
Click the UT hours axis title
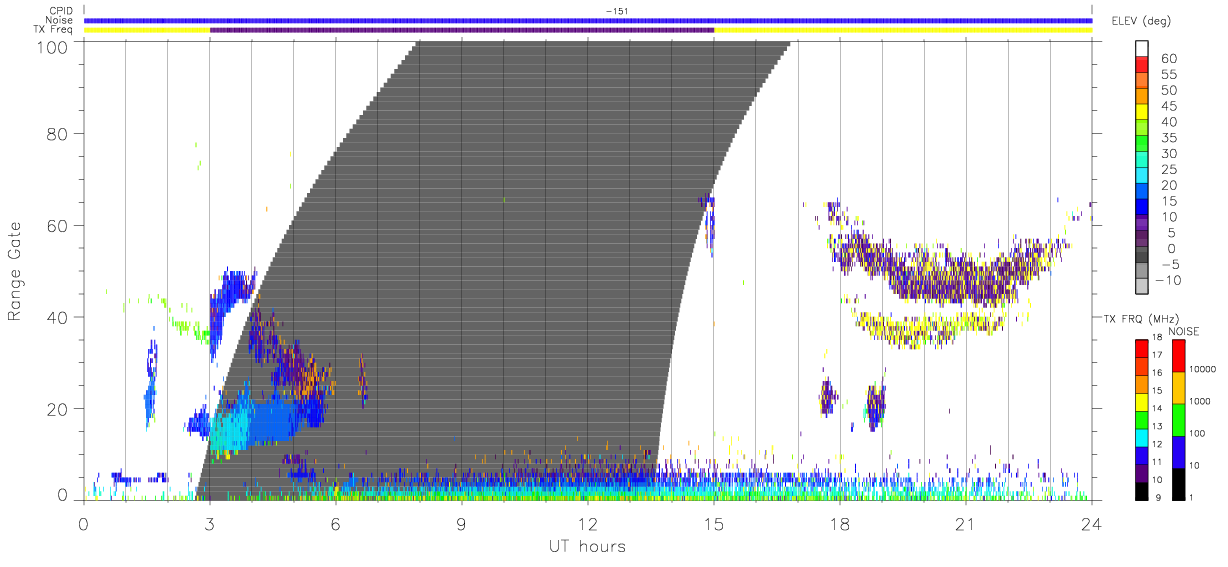(x=587, y=546)
